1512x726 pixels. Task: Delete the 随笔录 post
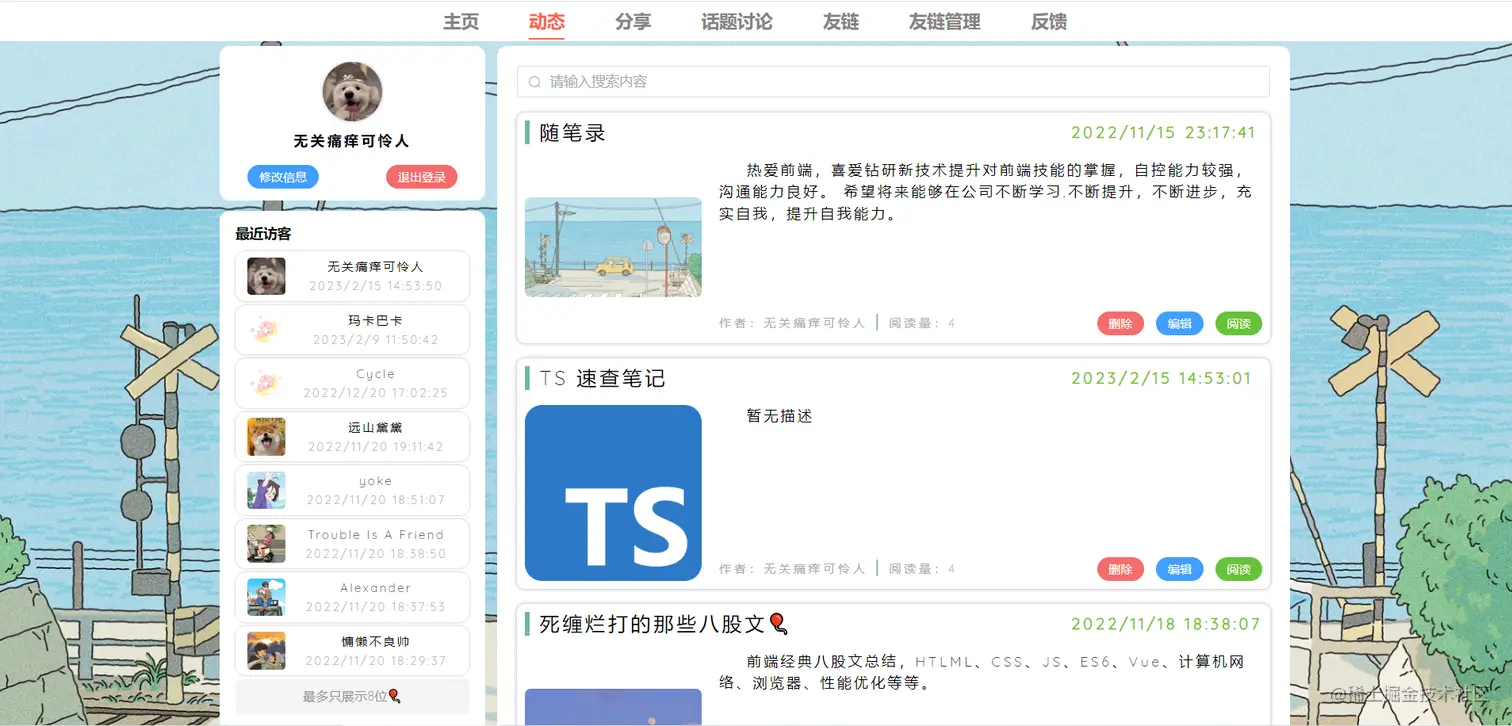coord(1121,323)
